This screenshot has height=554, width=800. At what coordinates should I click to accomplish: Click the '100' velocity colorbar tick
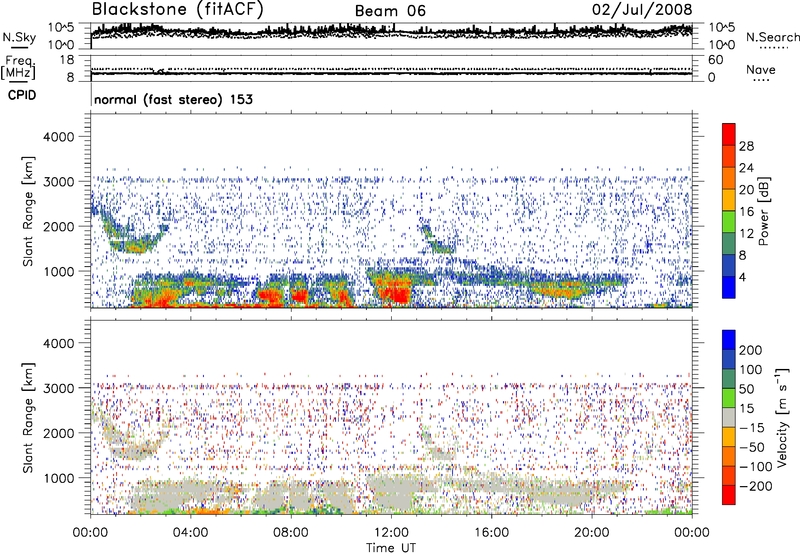tap(751, 369)
